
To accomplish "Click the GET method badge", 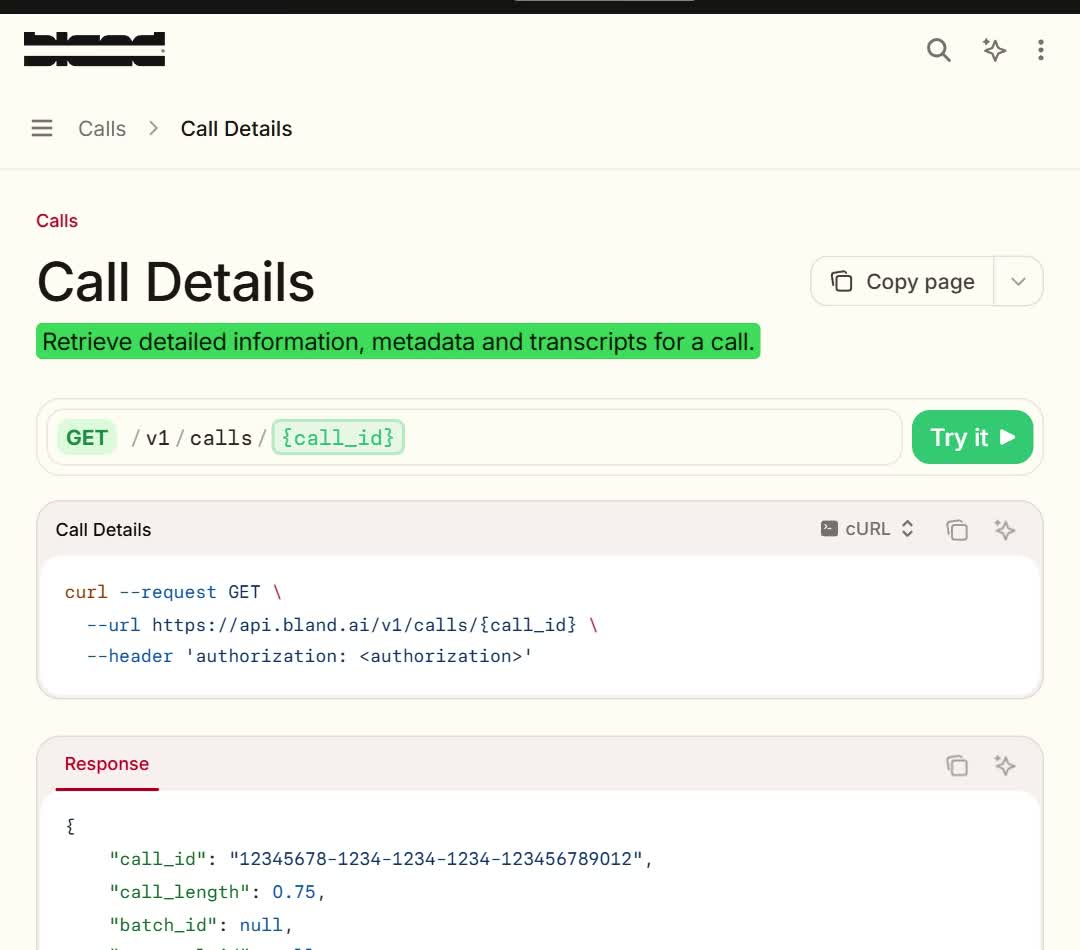I will (x=87, y=437).
